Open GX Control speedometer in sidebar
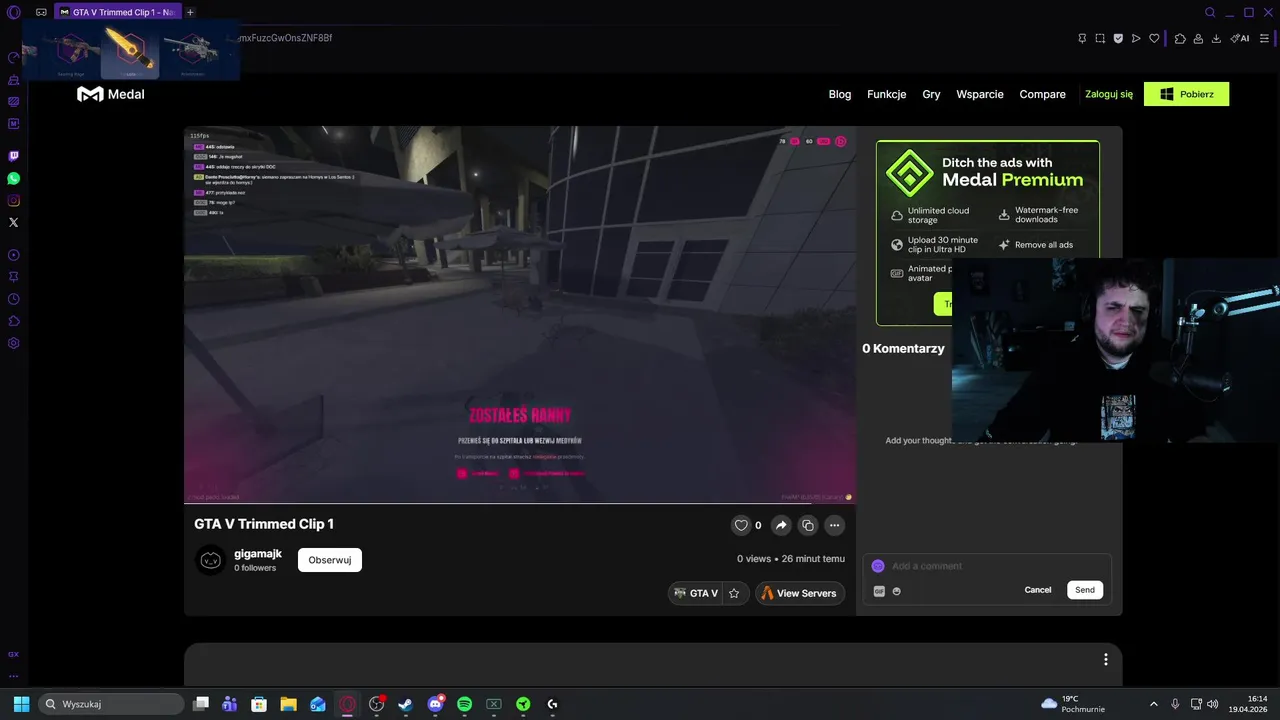The width and height of the screenshot is (1280, 720). coord(14,58)
